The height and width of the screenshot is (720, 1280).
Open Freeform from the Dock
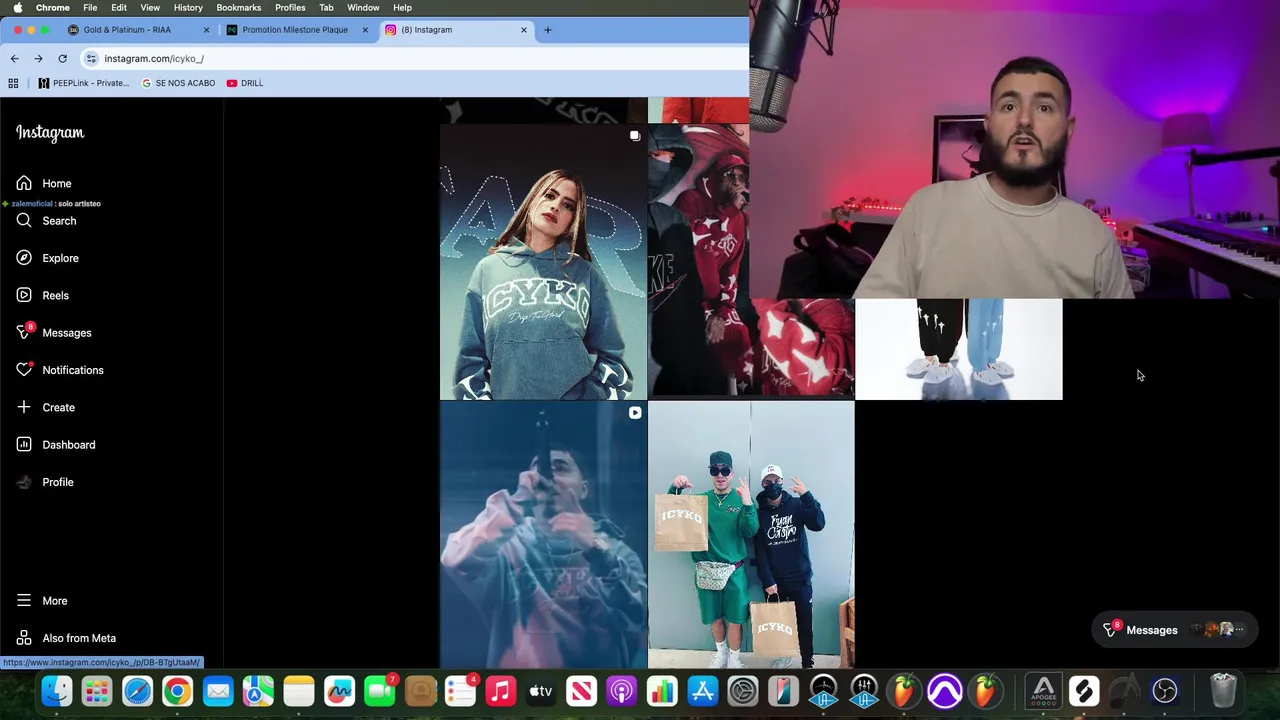point(339,691)
